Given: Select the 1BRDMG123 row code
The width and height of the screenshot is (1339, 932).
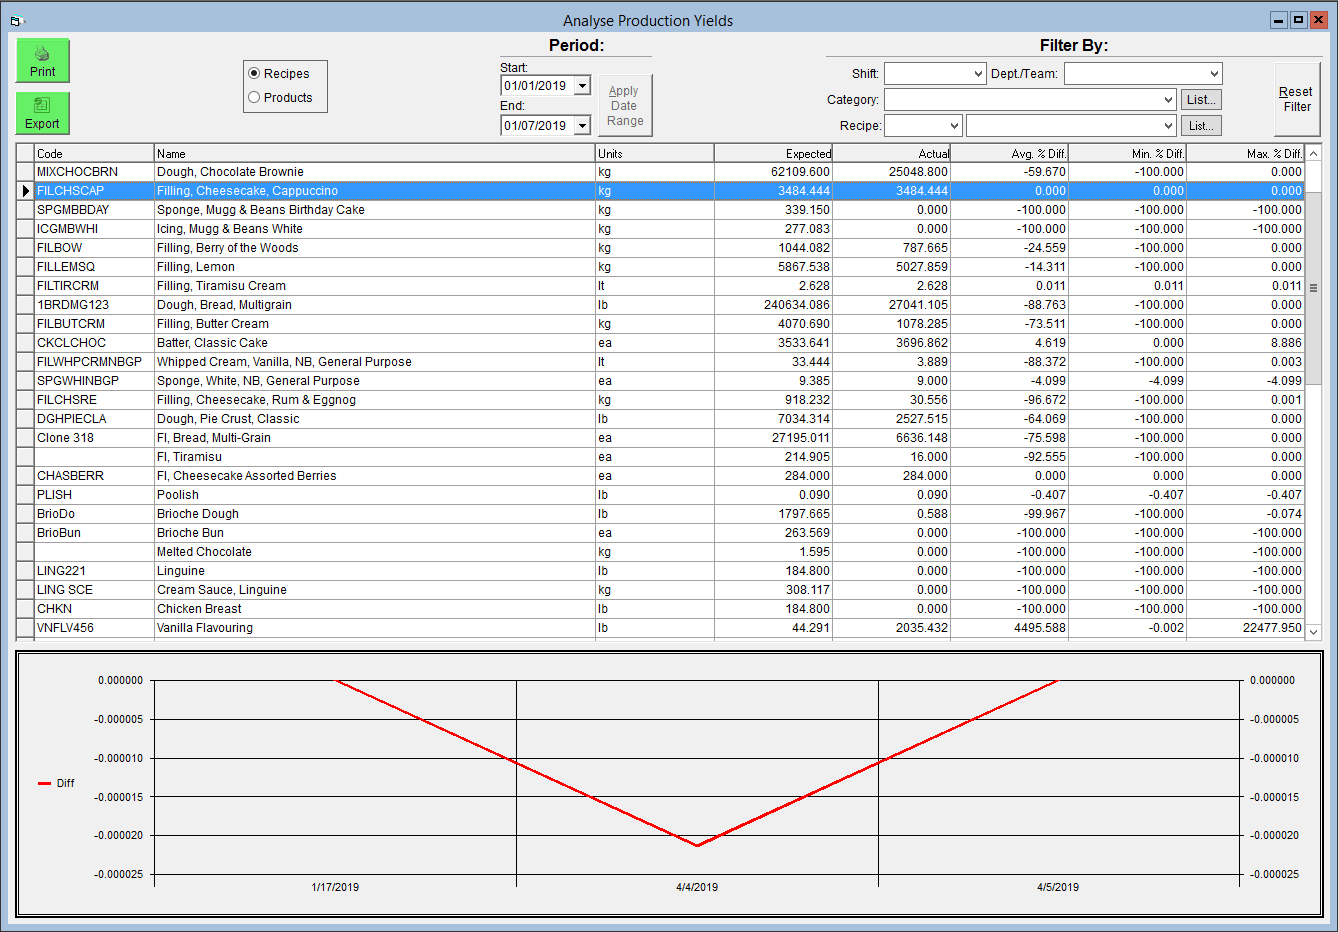Looking at the screenshot, I should (94, 305).
